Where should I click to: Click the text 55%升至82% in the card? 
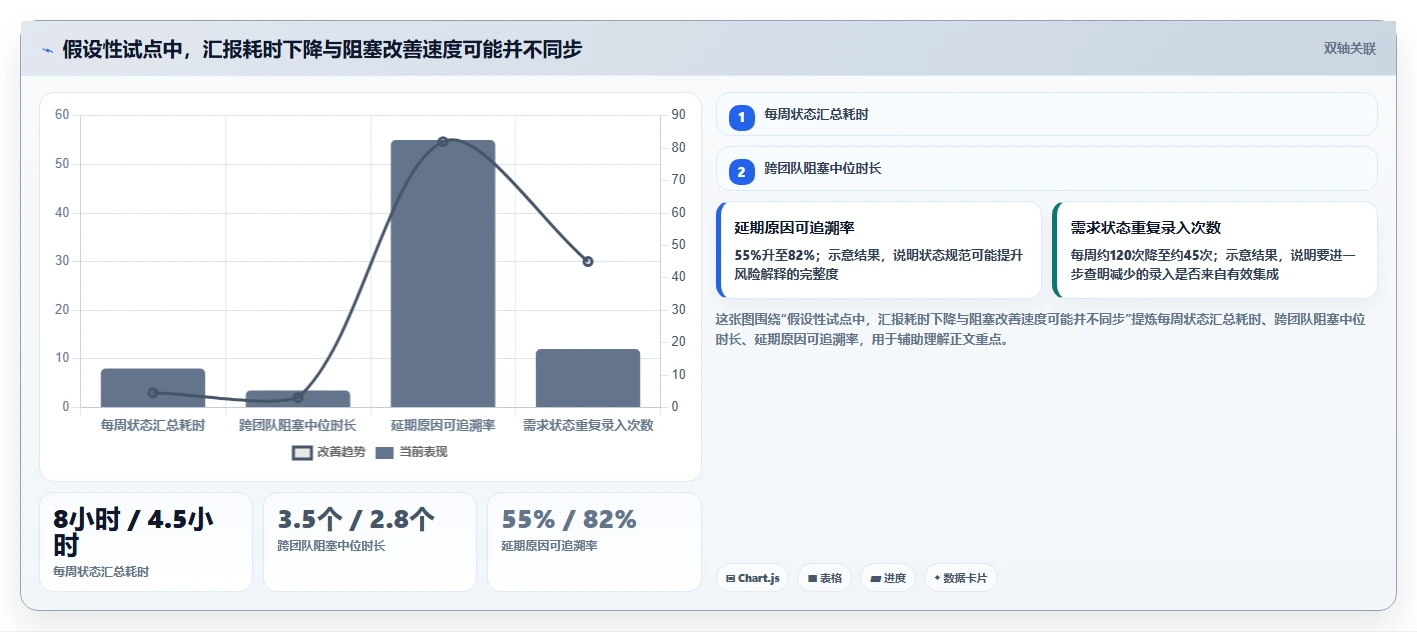coord(774,255)
